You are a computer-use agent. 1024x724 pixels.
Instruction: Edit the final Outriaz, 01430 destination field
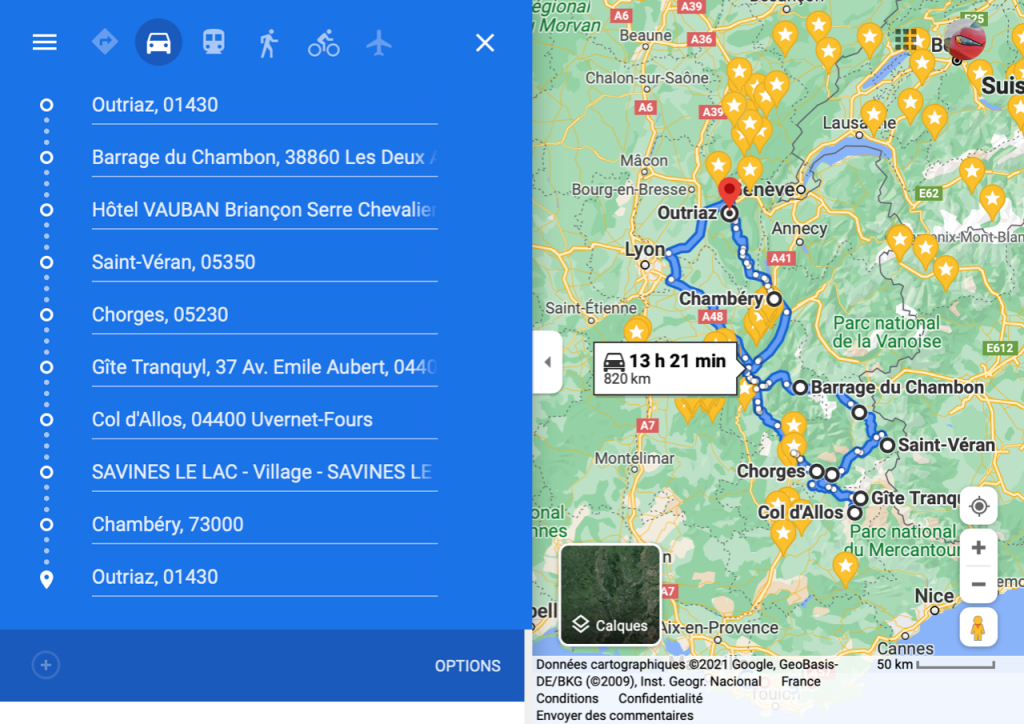(x=264, y=577)
